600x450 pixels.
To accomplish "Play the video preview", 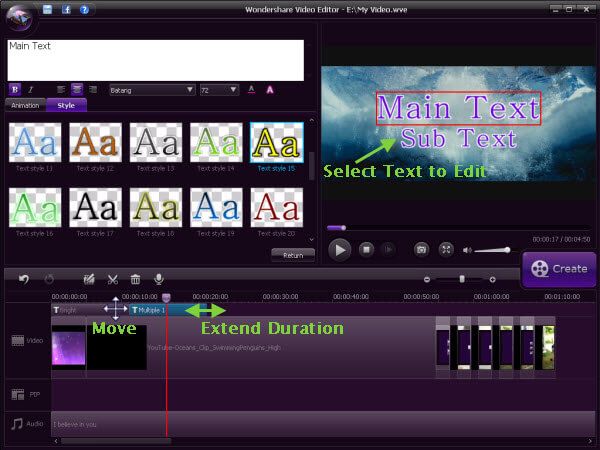I will click(339, 250).
